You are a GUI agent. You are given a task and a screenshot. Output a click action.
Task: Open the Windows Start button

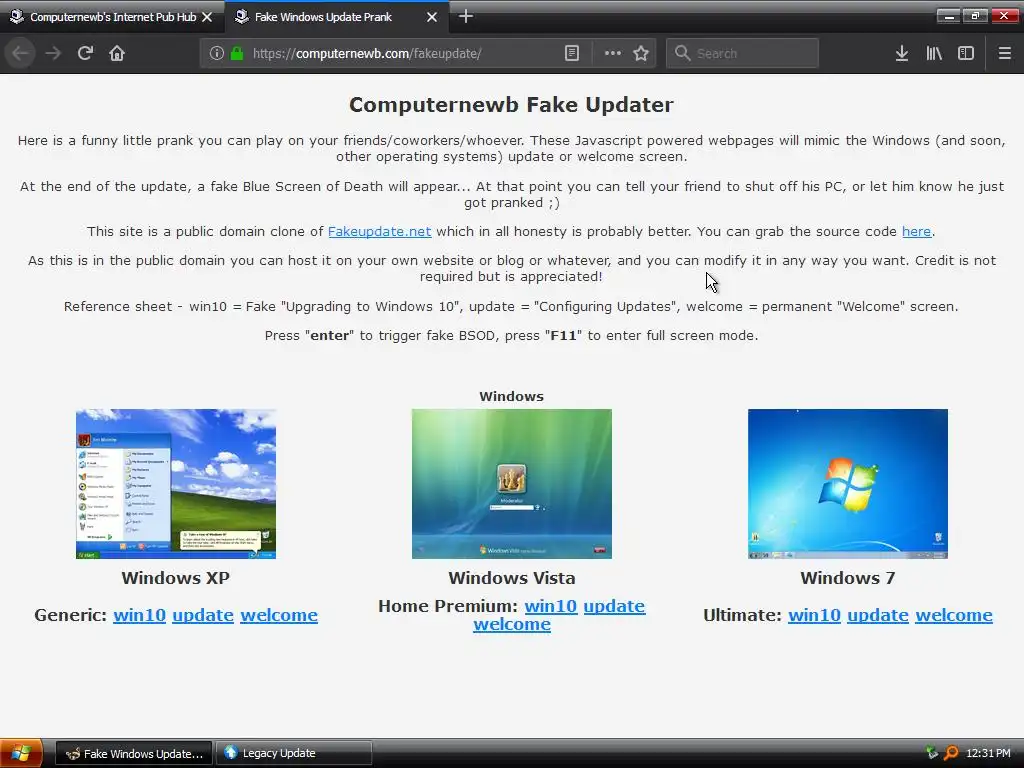click(22, 754)
